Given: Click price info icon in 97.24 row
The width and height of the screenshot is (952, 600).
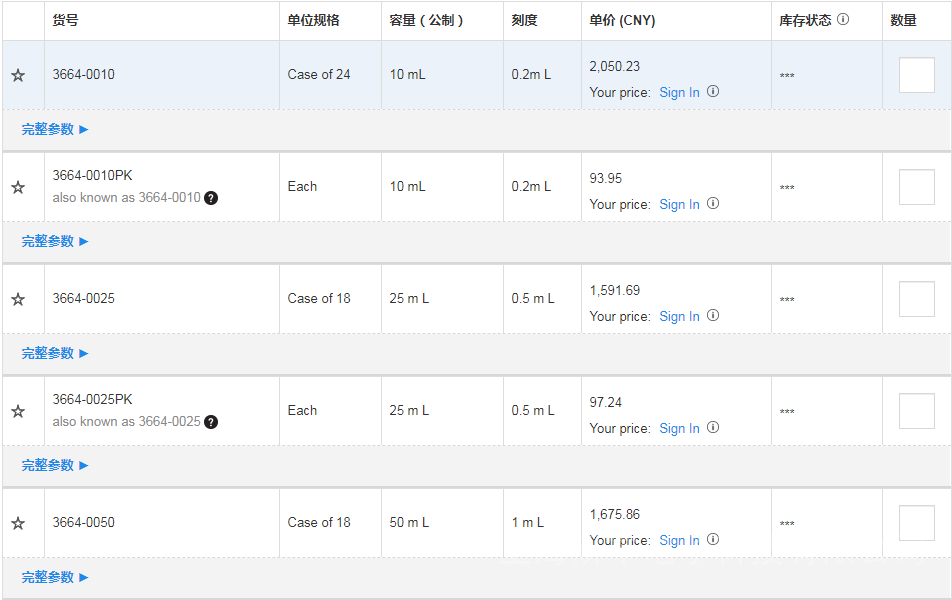Looking at the screenshot, I should (713, 427).
